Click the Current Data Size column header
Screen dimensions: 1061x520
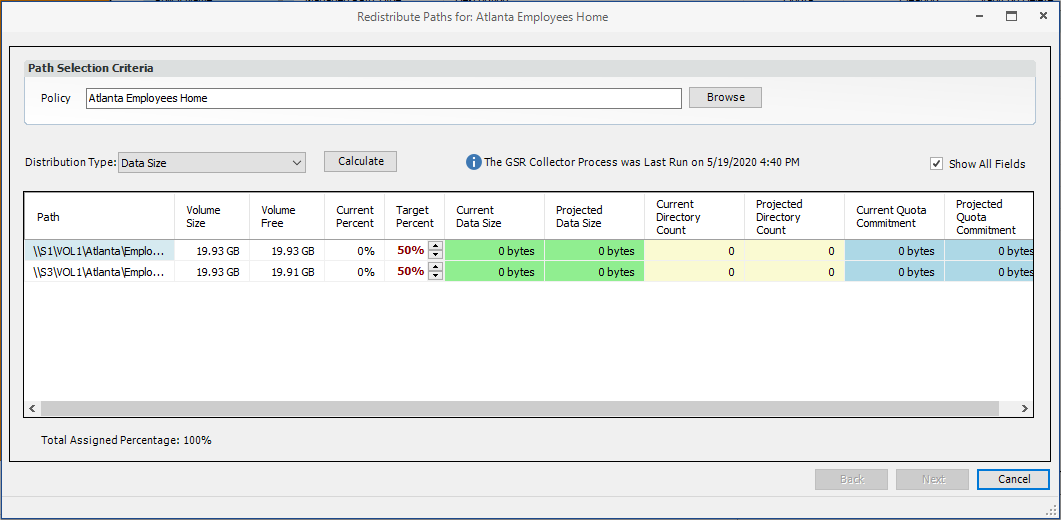point(494,217)
